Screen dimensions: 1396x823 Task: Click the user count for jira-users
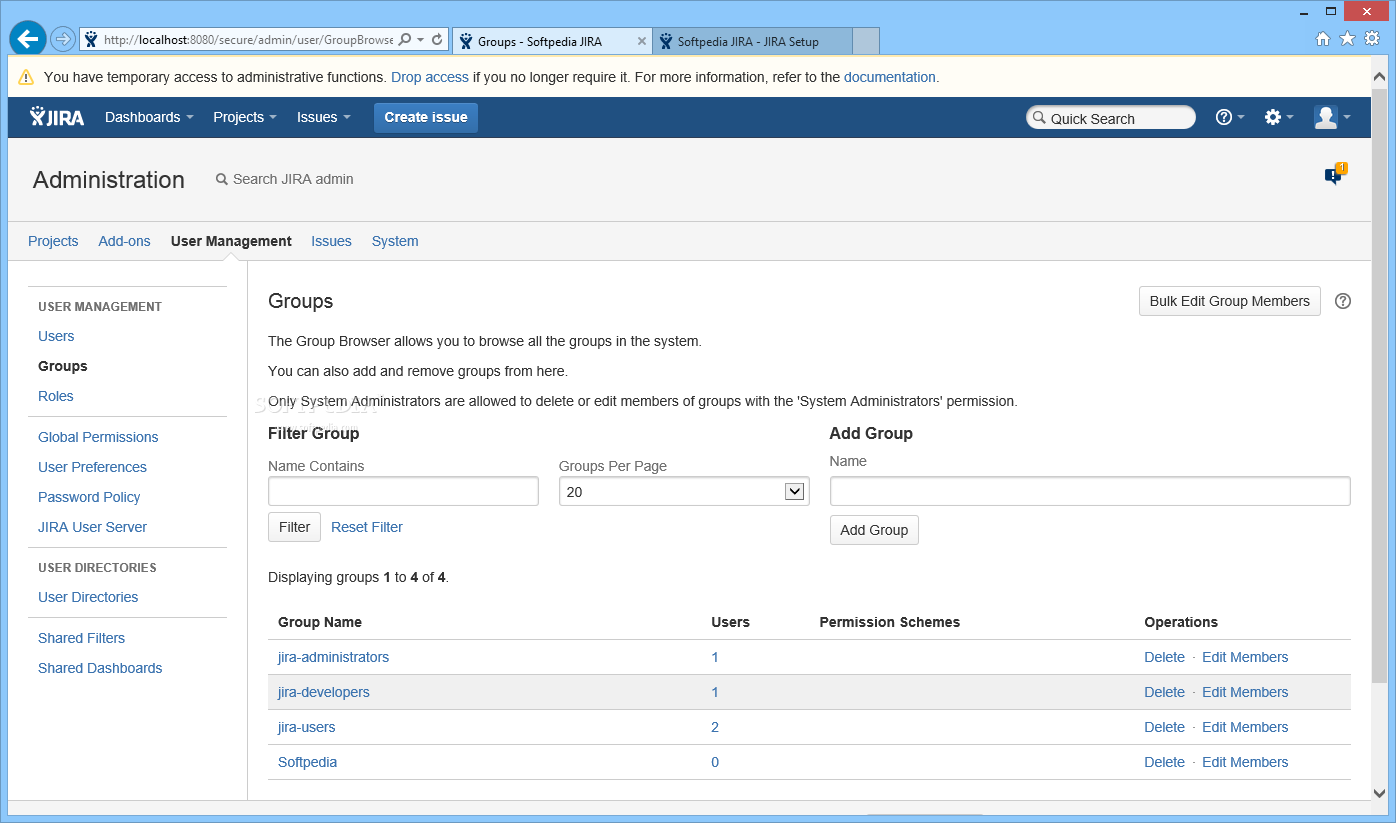(x=715, y=727)
